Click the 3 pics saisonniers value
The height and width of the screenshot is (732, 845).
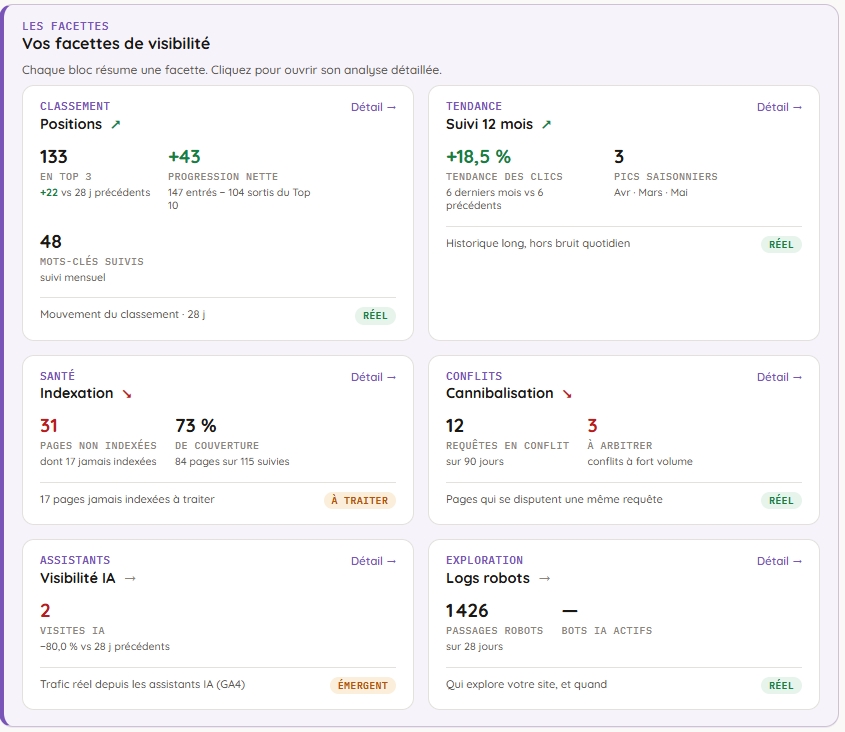(x=619, y=157)
